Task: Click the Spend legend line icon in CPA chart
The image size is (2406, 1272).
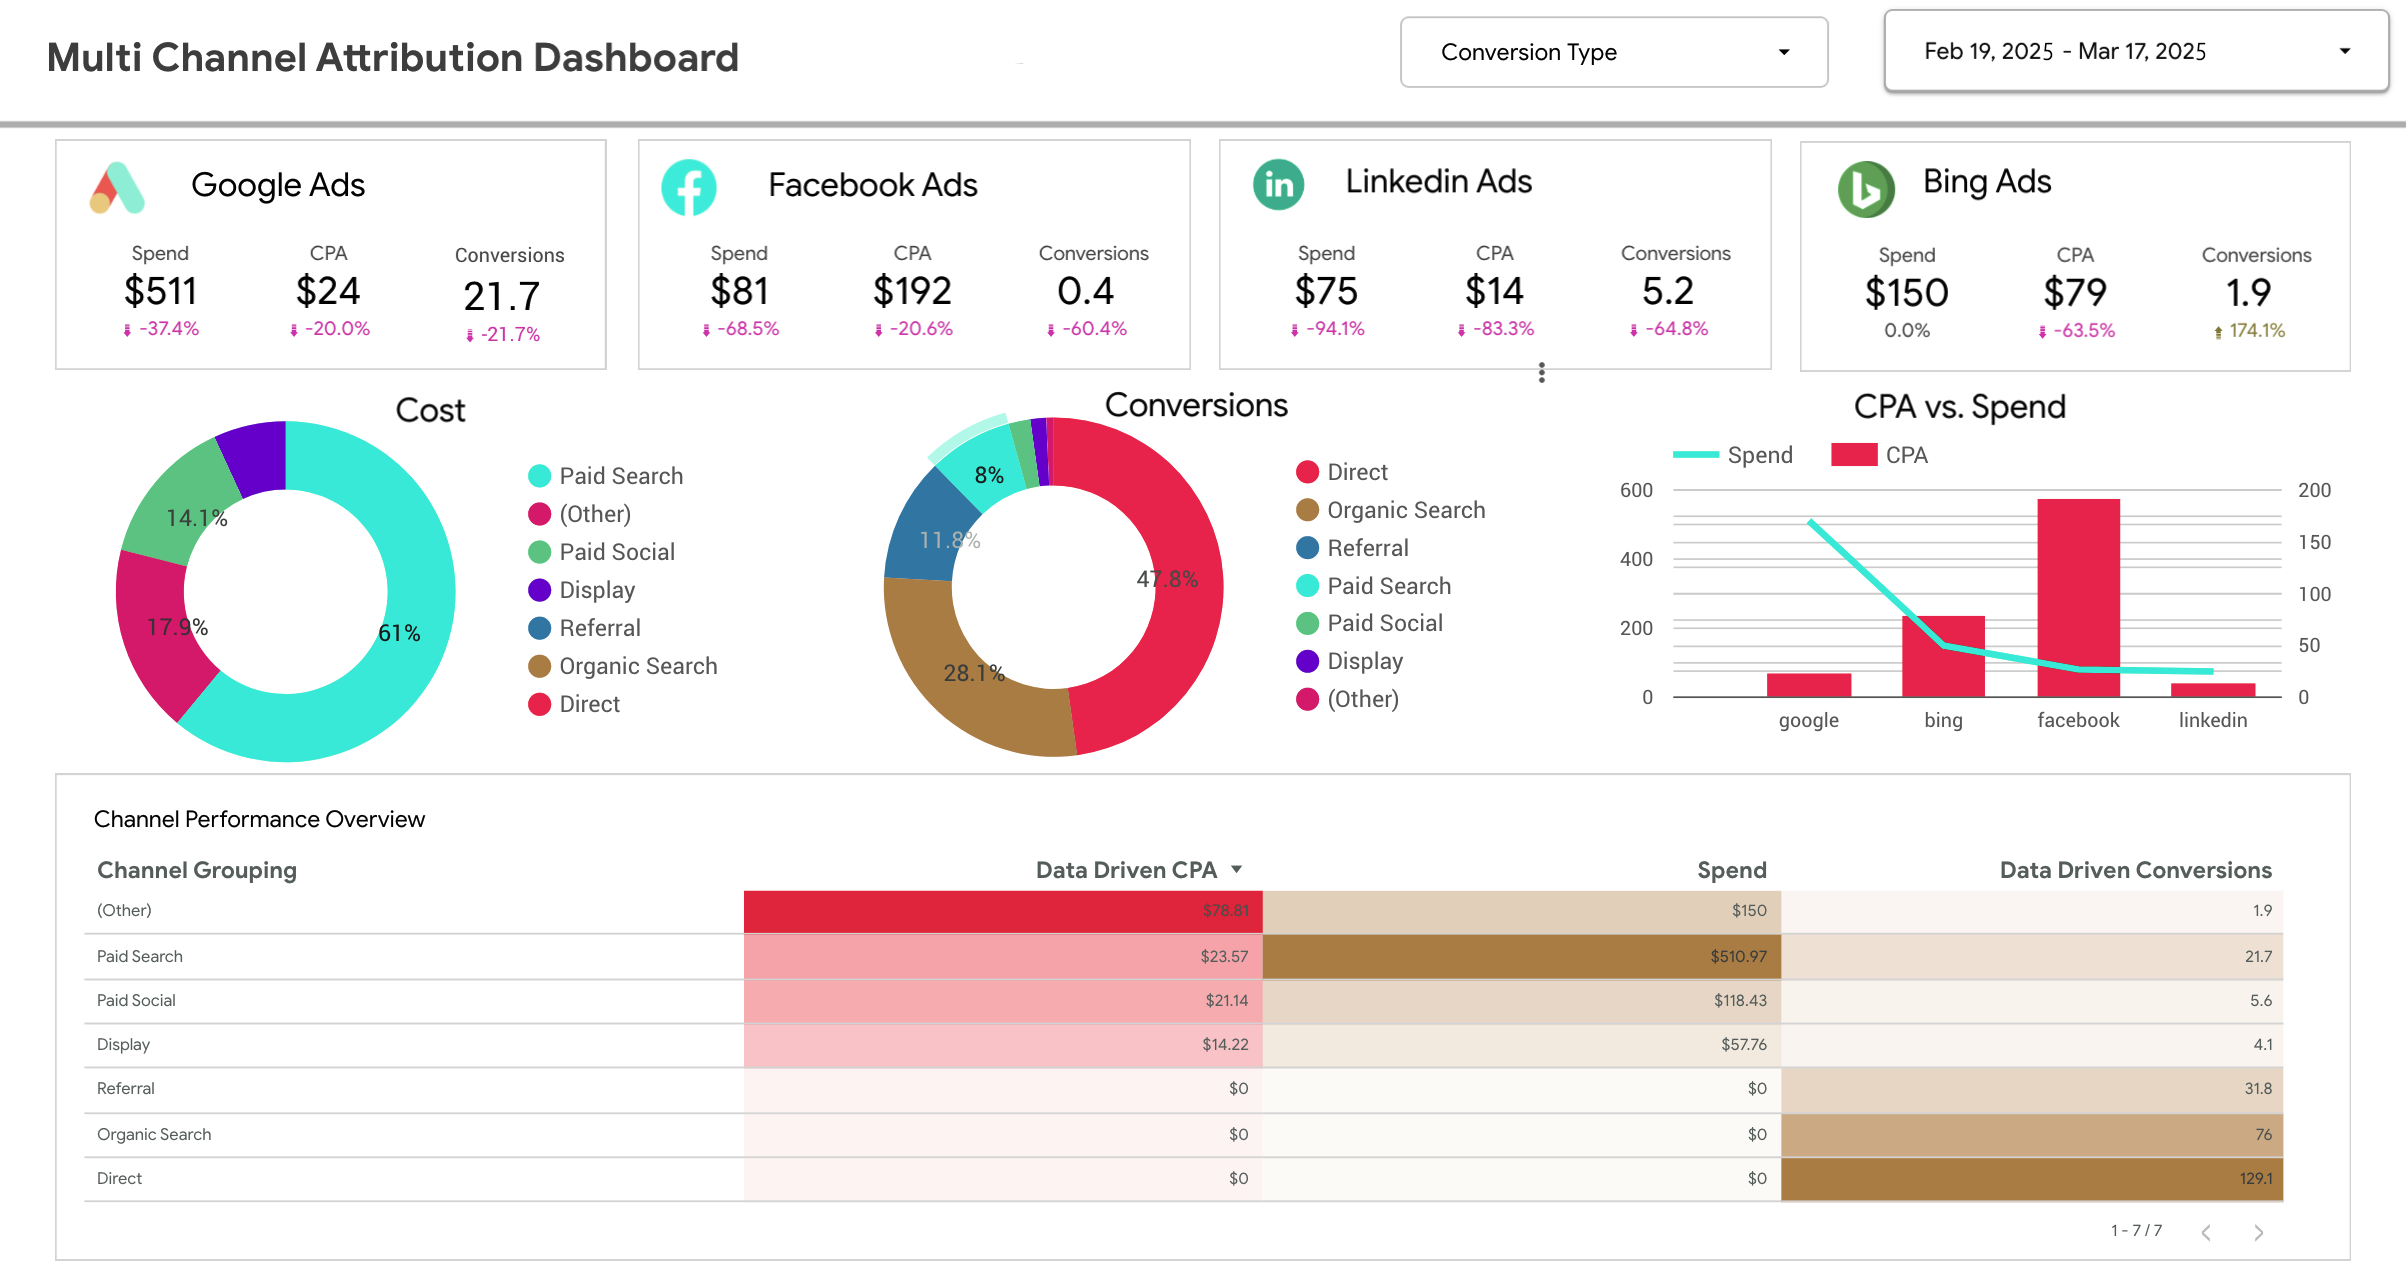Action: [1698, 454]
